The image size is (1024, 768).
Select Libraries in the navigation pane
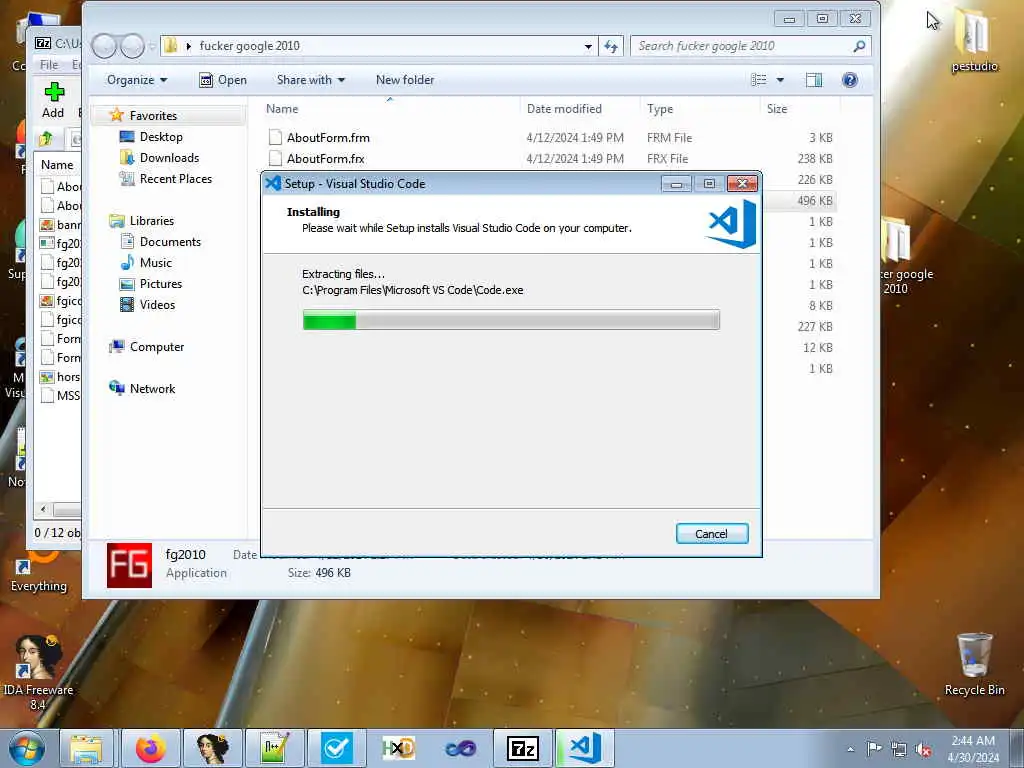[152, 221]
